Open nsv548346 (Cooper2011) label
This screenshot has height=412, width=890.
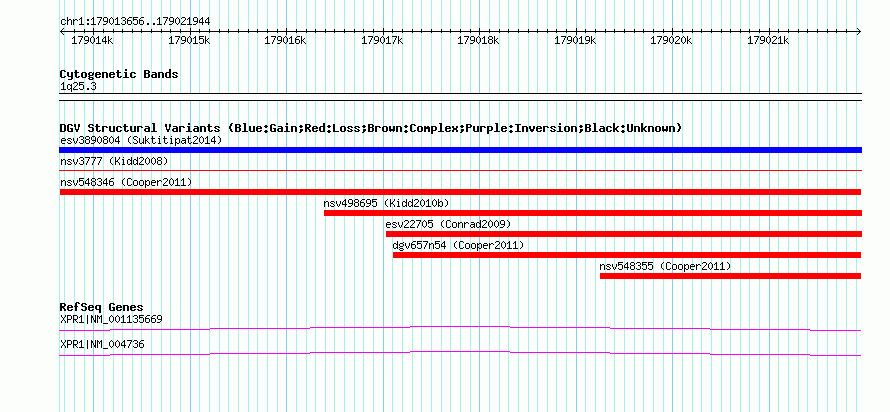tap(126, 182)
